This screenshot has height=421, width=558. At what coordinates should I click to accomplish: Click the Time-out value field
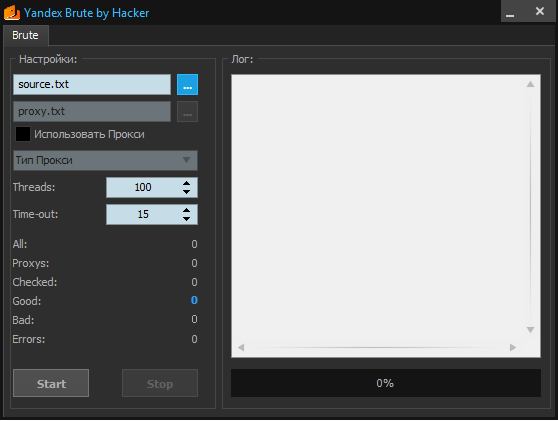coord(143,214)
